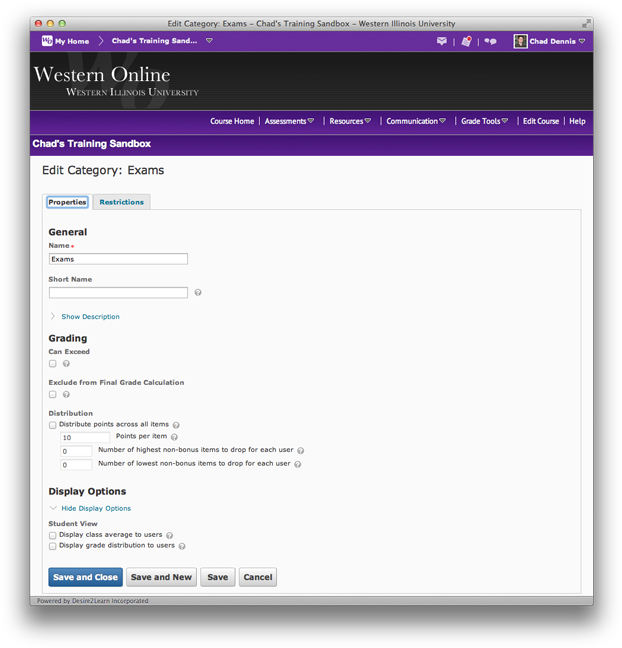Click help icon for lowest non-bonus items to drop
The image size is (622, 648).
click(298, 464)
